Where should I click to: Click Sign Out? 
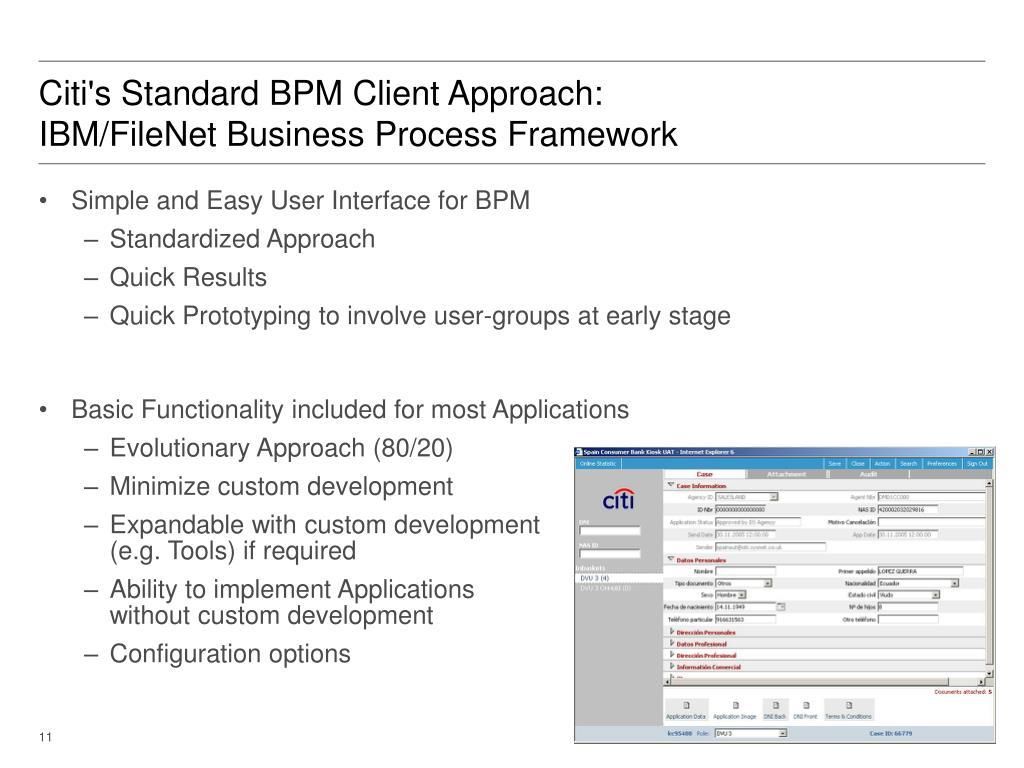pyautogui.click(x=978, y=464)
